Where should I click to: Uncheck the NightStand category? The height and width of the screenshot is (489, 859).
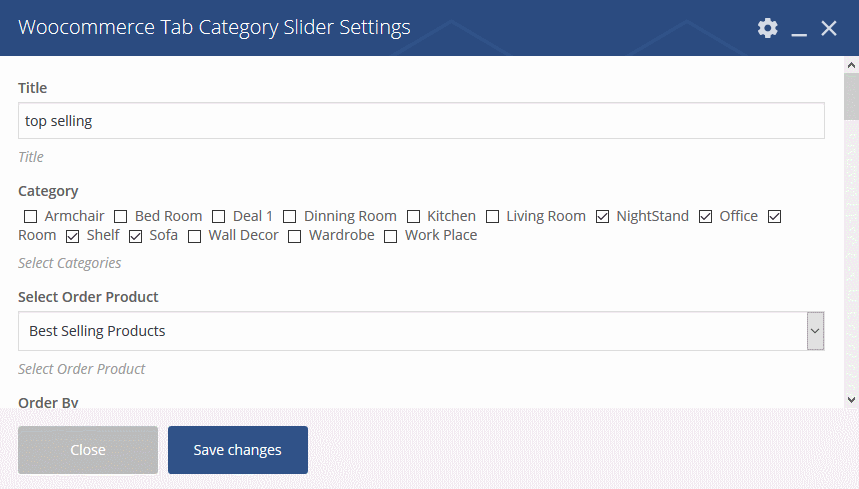(x=603, y=217)
